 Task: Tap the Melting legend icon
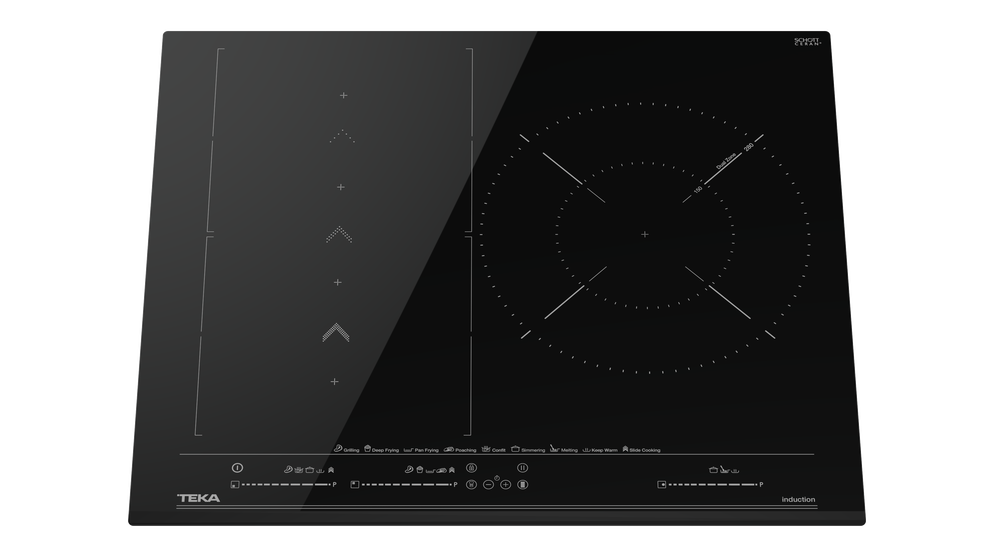tap(554, 450)
